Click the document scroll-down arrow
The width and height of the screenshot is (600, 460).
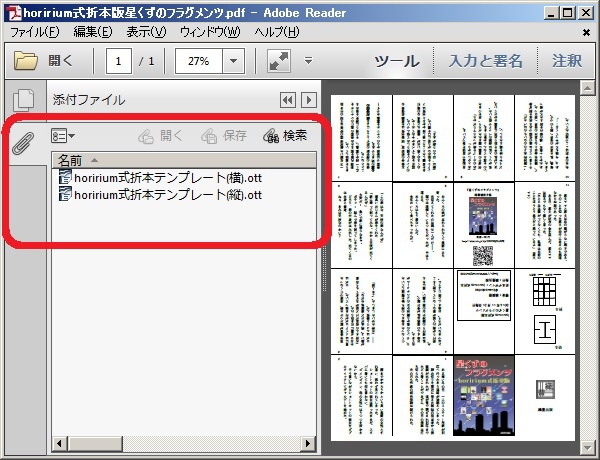587,447
